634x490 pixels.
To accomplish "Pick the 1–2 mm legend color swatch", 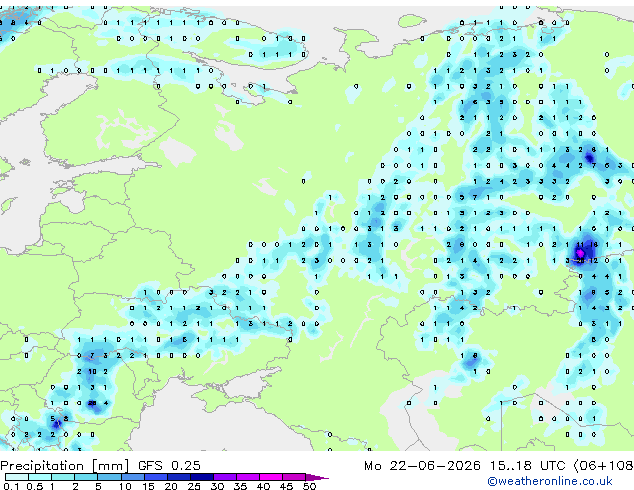I will tap(63, 477).
